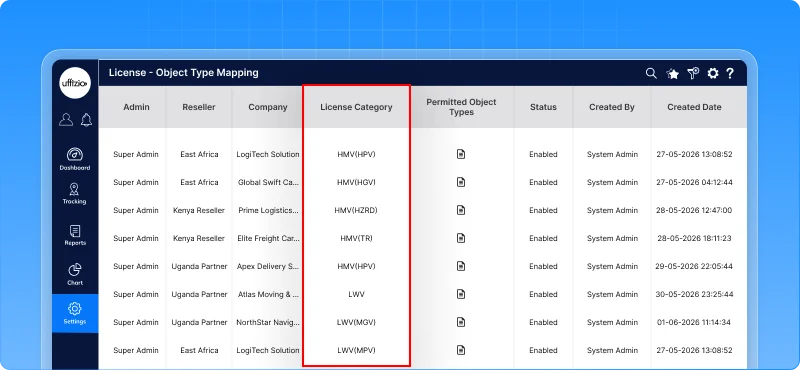Open the gear settings icon in header
800x370 pixels.
pyautogui.click(x=713, y=73)
